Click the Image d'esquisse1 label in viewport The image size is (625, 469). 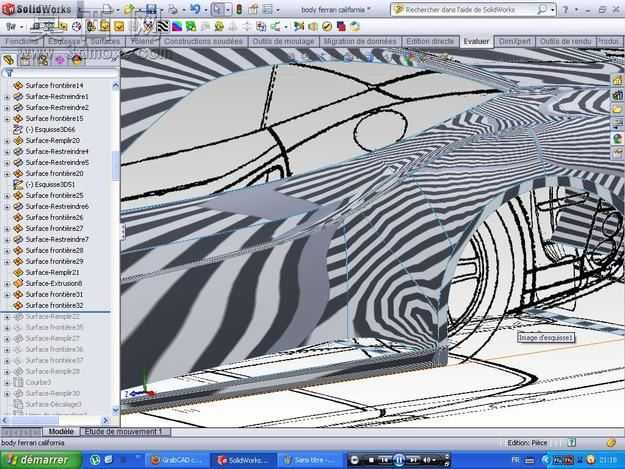click(x=546, y=338)
